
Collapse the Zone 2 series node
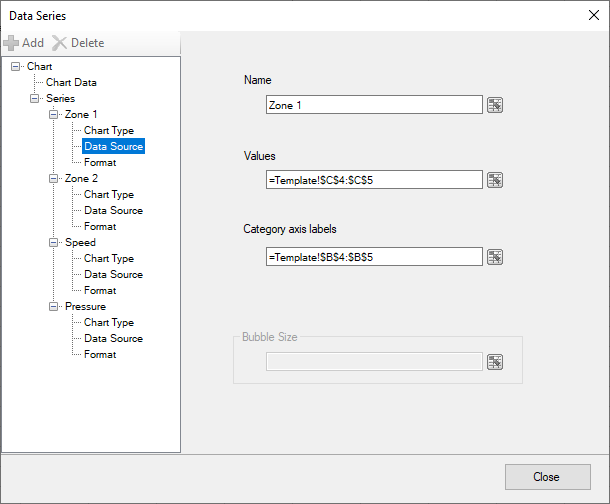tap(53, 178)
